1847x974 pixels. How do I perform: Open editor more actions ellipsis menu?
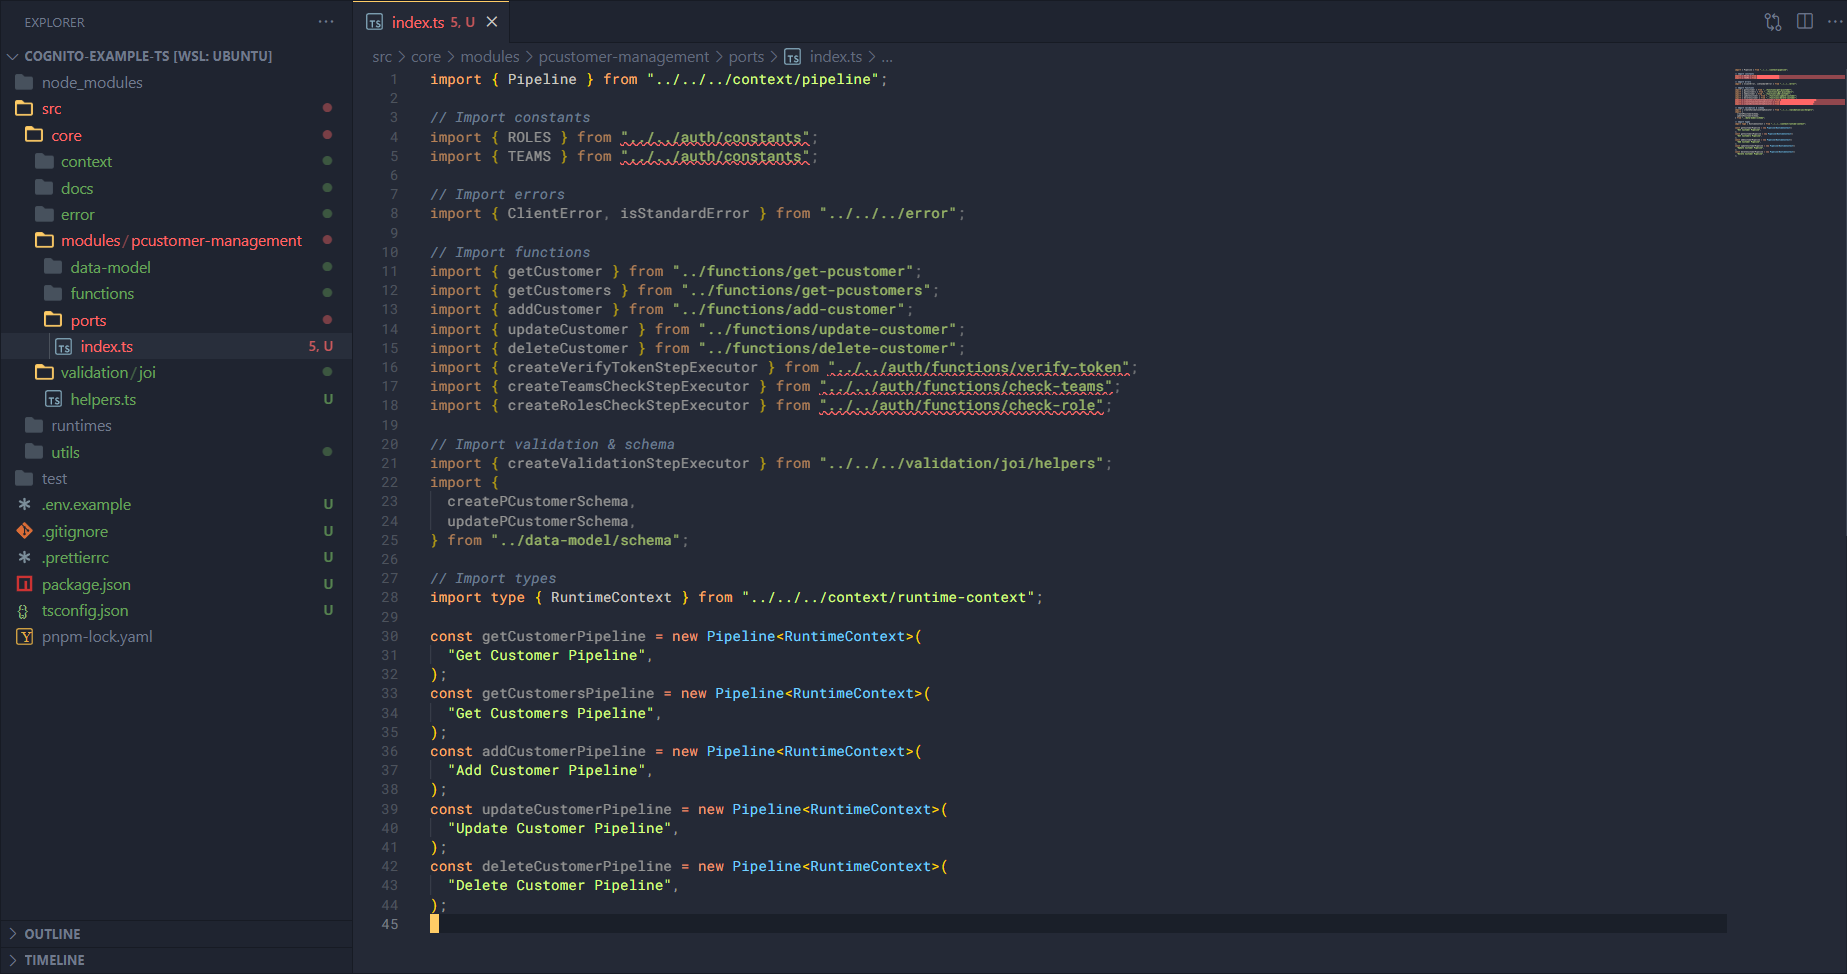1834,22
